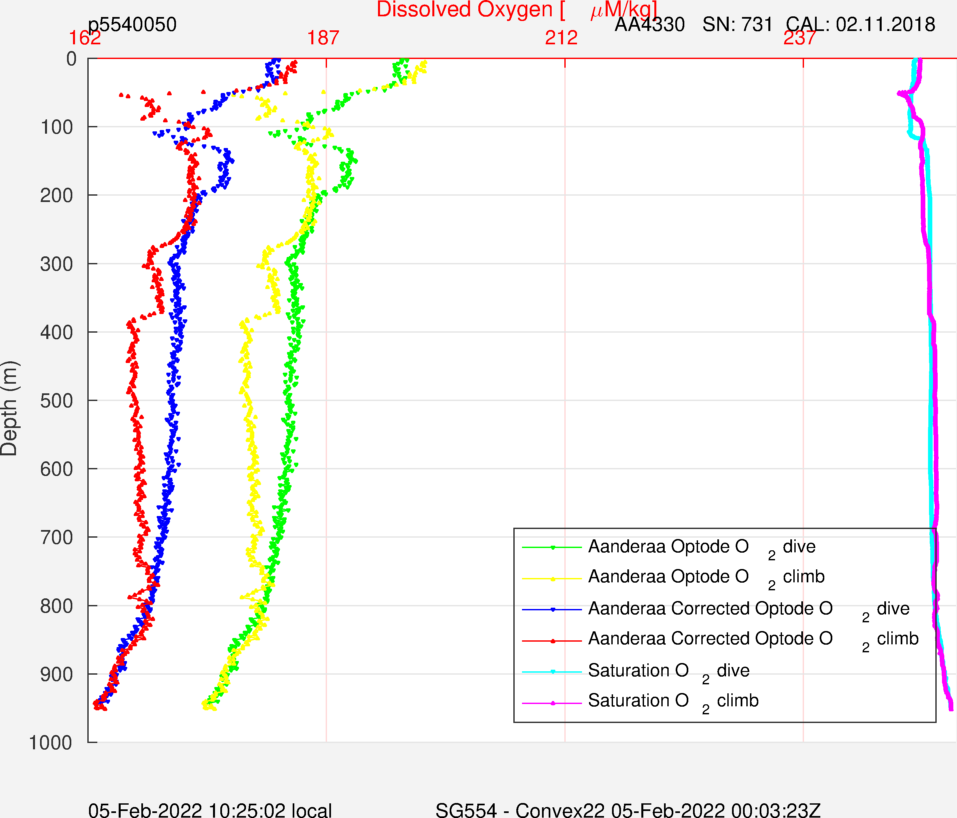Click the 'AA4330' sensor model text
This screenshot has width=957, height=818.
tap(649, 24)
